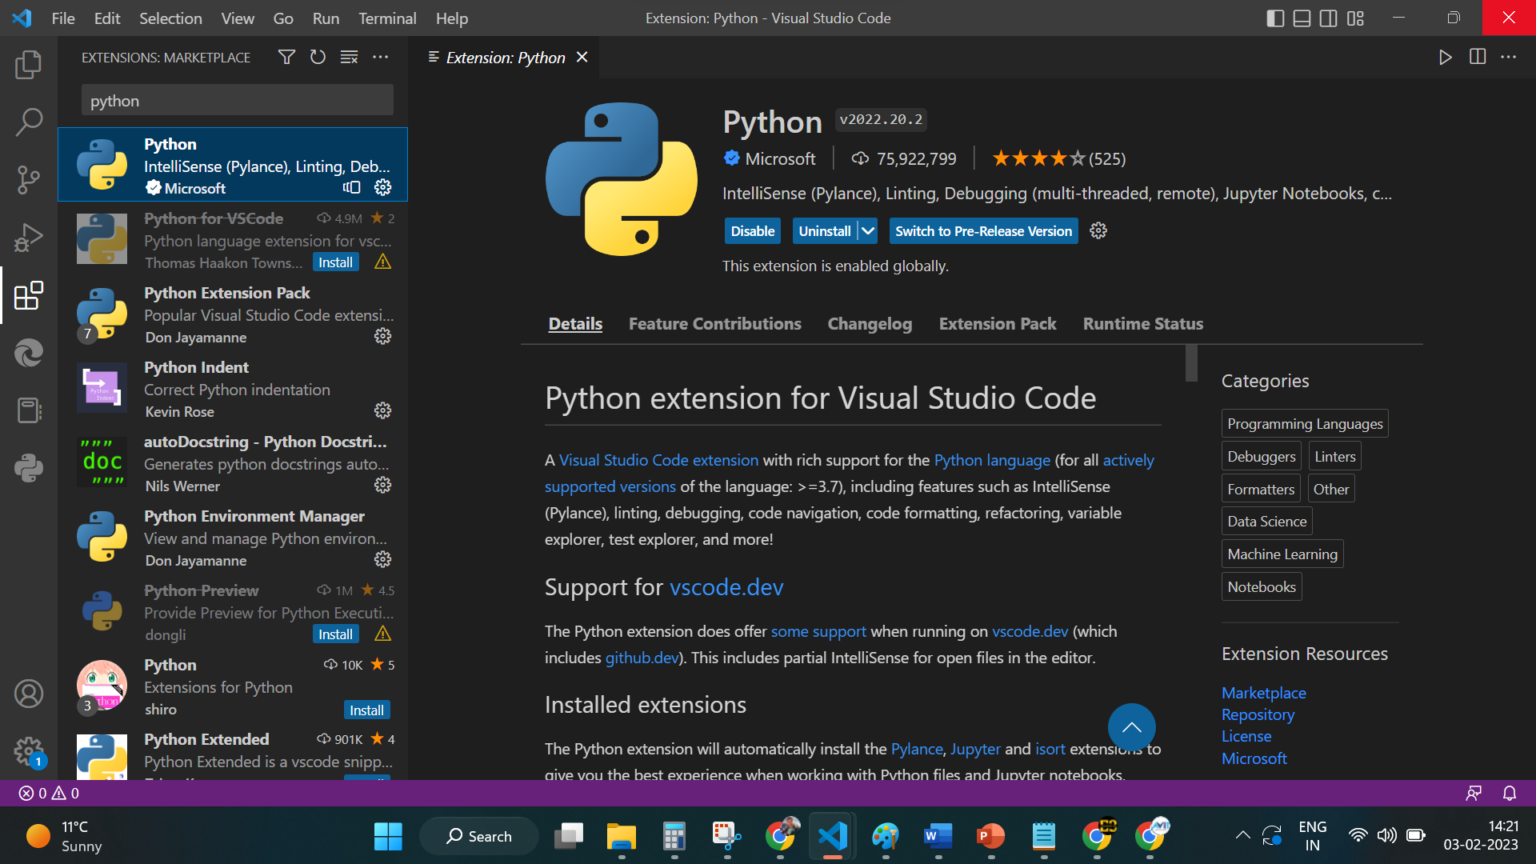Viewport: 1536px width, 864px height.
Task: Toggle Panel visibility
Action: coord(1301,17)
